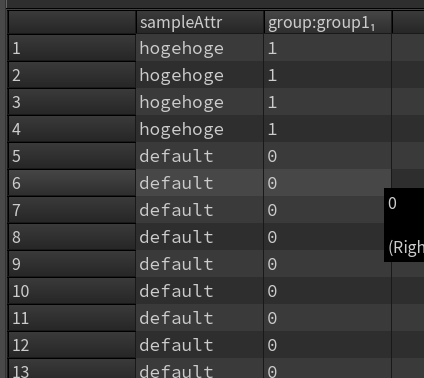This screenshot has height=378, width=424.
Task: Select row number 8 header
Action: coord(72,237)
